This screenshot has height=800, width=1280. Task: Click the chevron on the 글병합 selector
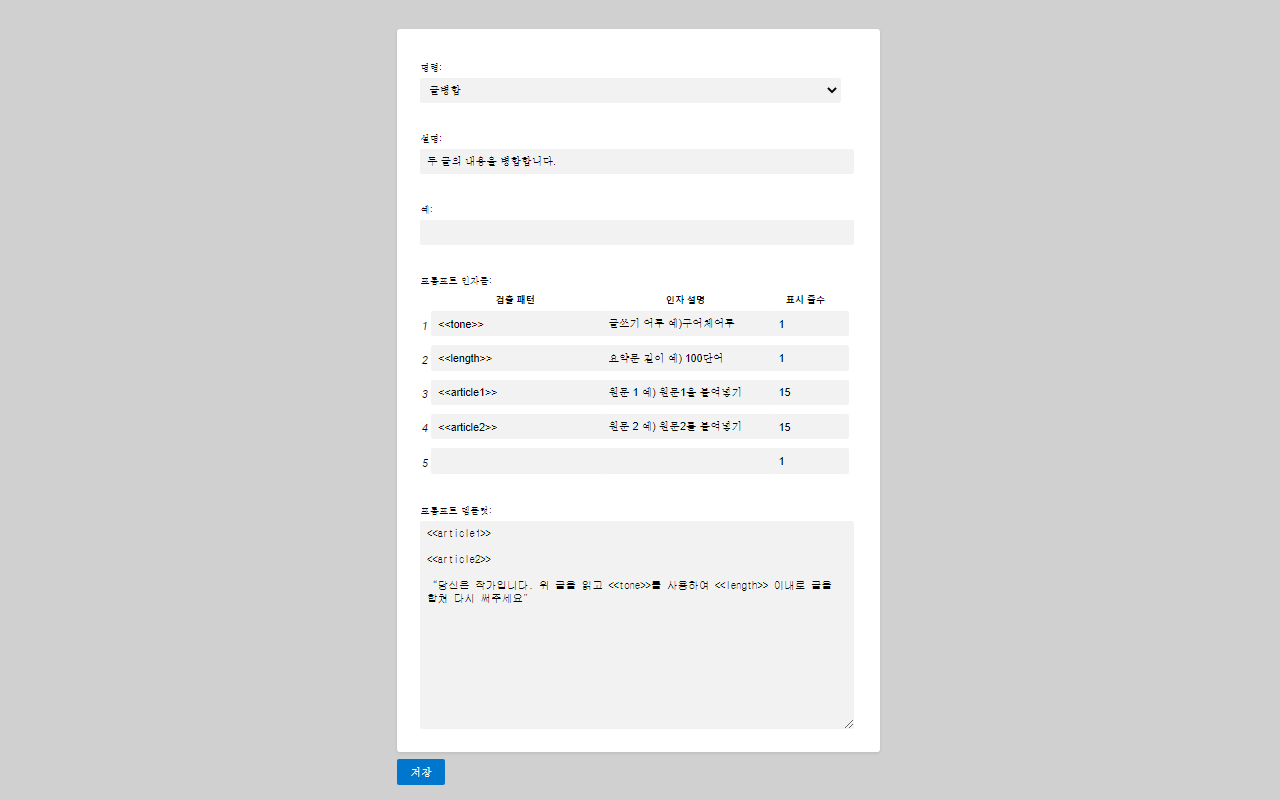point(831,90)
